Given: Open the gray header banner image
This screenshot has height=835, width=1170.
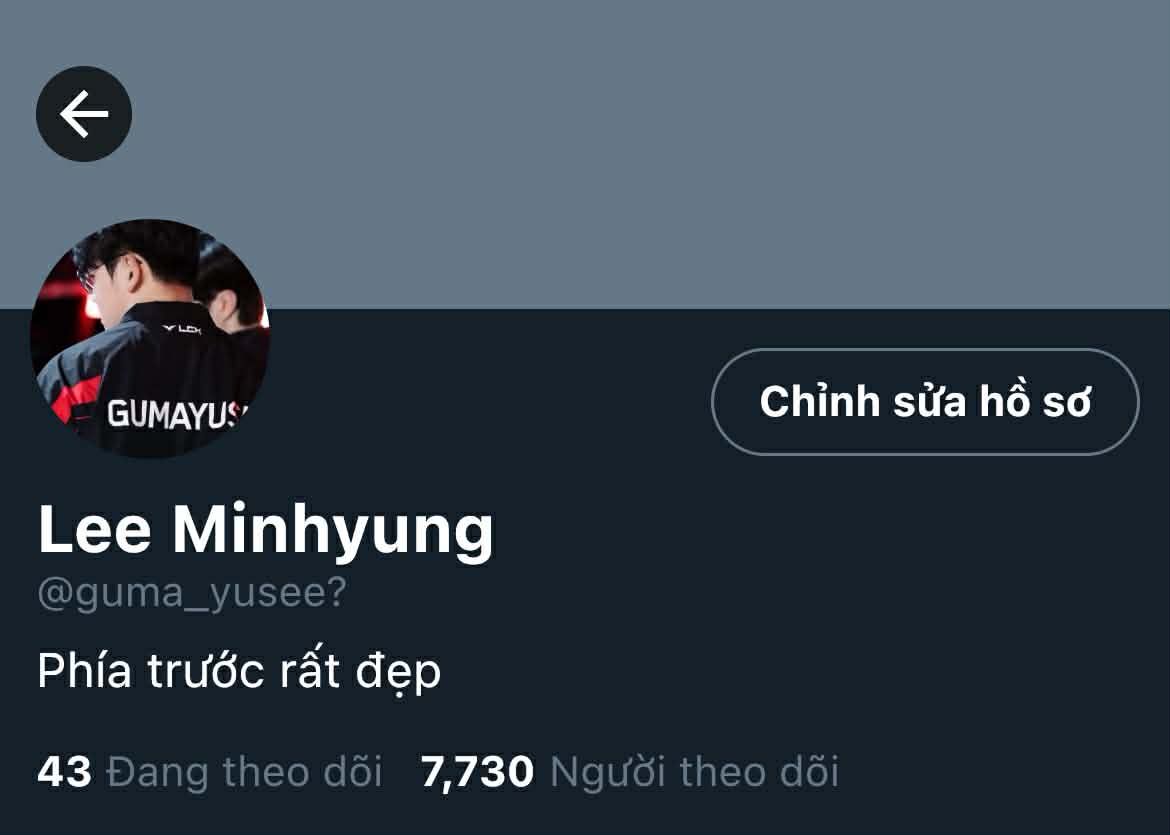Looking at the screenshot, I should point(585,154).
